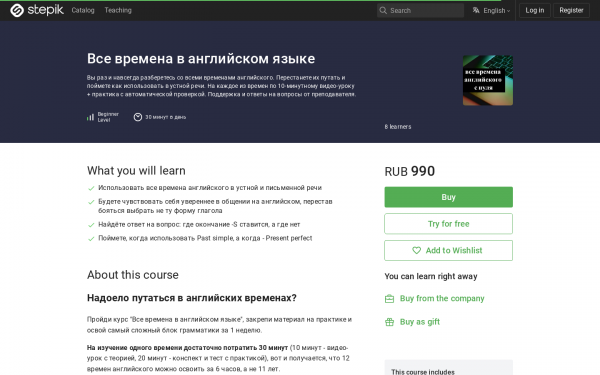This screenshot has height=375, width=600.
Task: Open the Teaching menu item
Action: click(118, 10)
